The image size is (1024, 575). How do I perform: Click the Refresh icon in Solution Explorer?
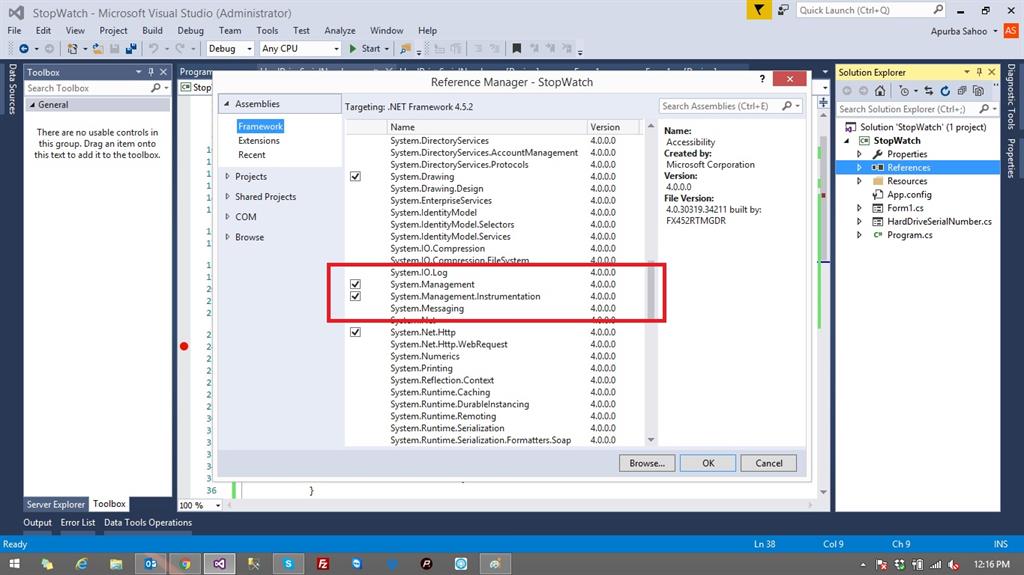coord(945,91)
